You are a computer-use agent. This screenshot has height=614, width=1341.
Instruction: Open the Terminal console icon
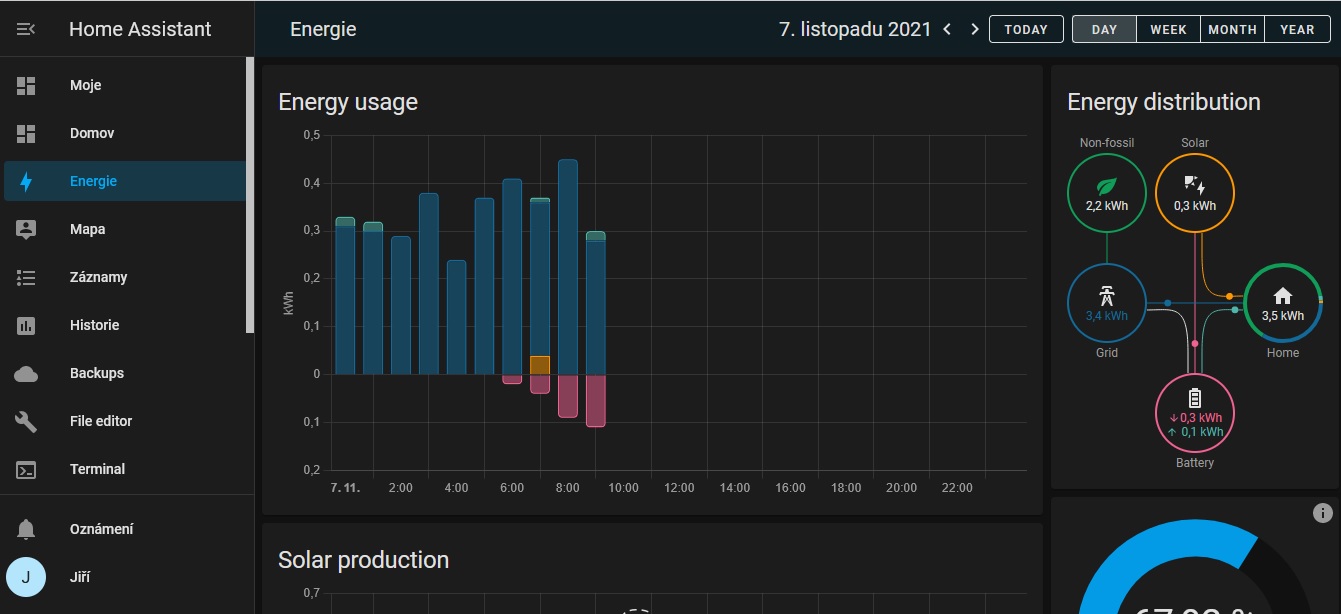(x=26, y=469)
